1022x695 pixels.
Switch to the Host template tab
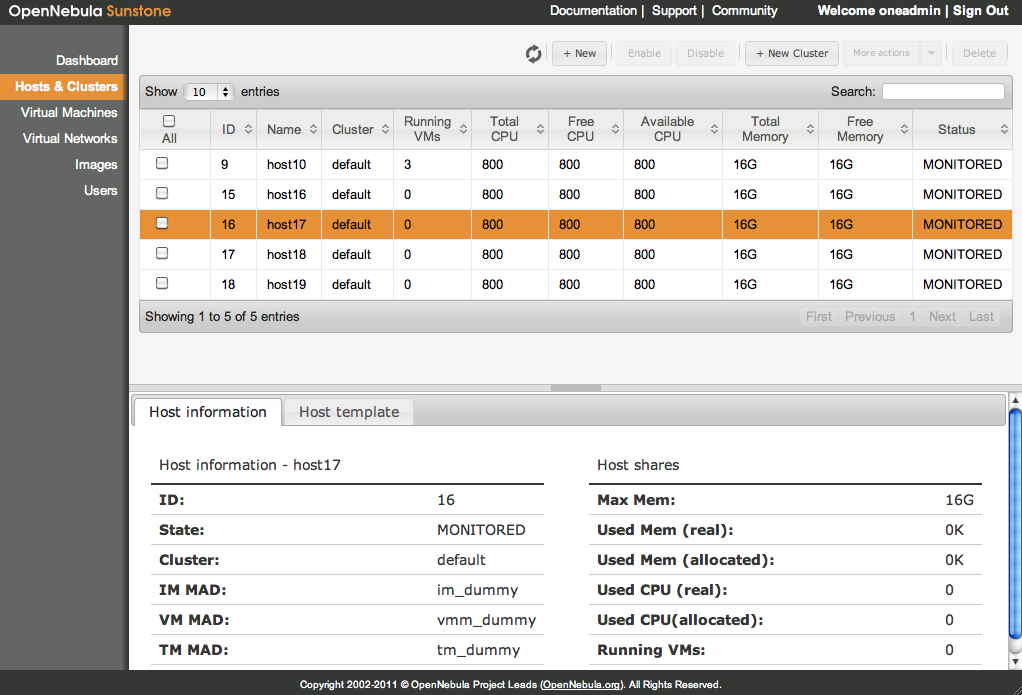[x=347, y=411]
